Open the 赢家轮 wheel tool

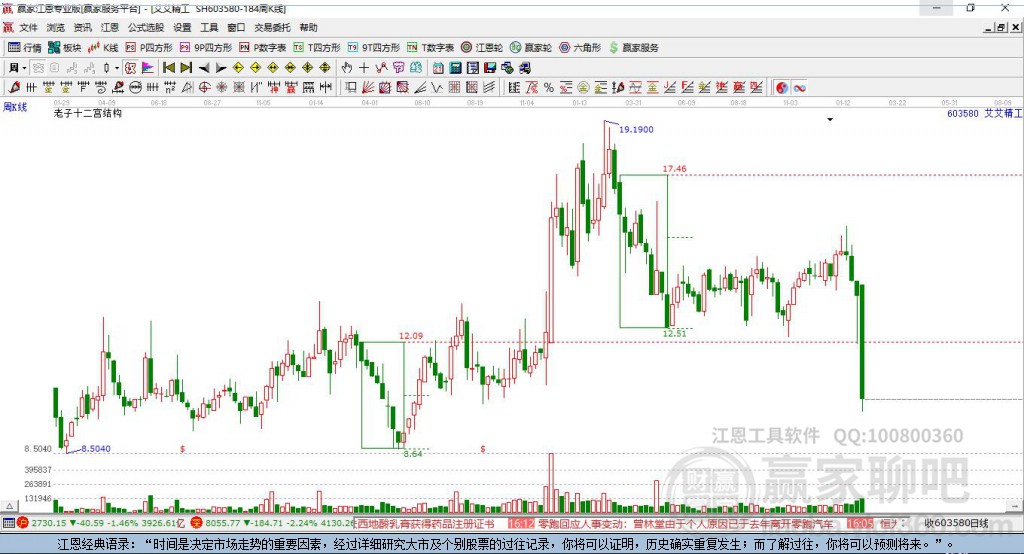click(531, 48)
